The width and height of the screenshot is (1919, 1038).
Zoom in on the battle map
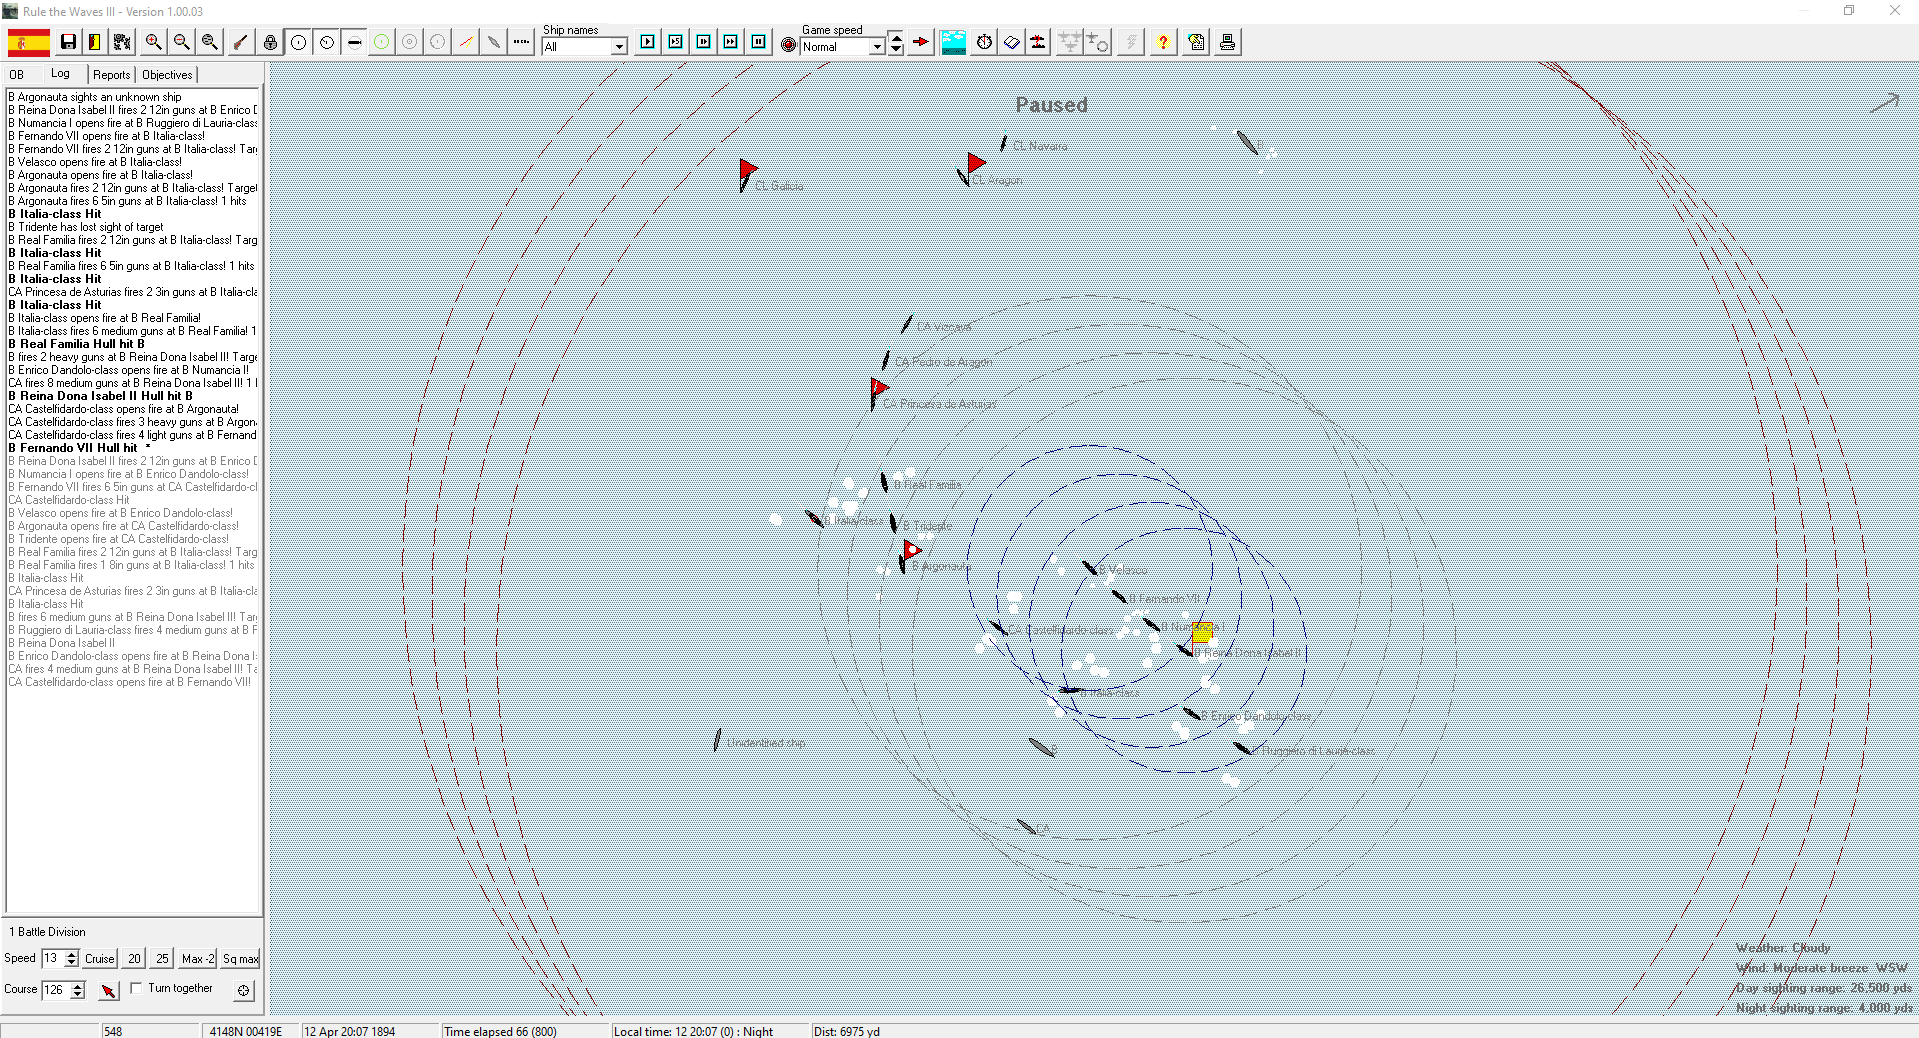[x=153, y=42]
